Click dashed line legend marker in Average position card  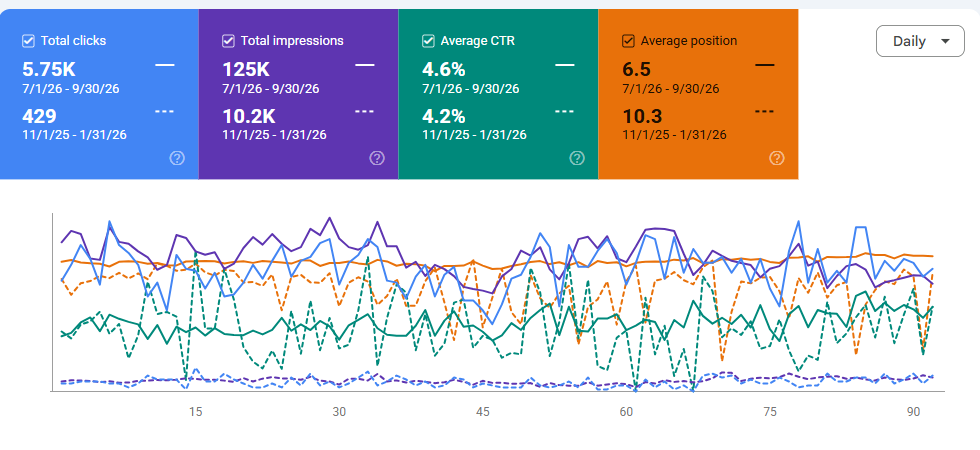point(765,112)
